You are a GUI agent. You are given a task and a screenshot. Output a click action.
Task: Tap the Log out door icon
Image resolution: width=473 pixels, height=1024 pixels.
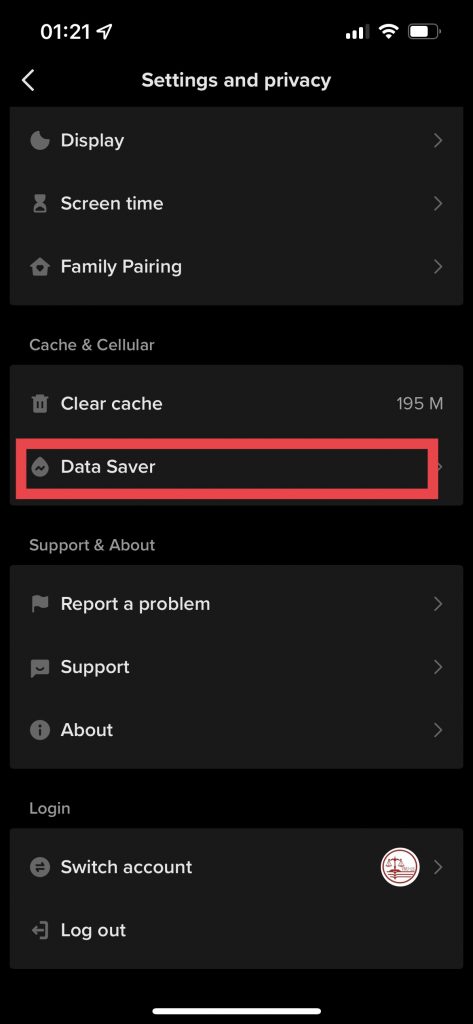[40, 931]
